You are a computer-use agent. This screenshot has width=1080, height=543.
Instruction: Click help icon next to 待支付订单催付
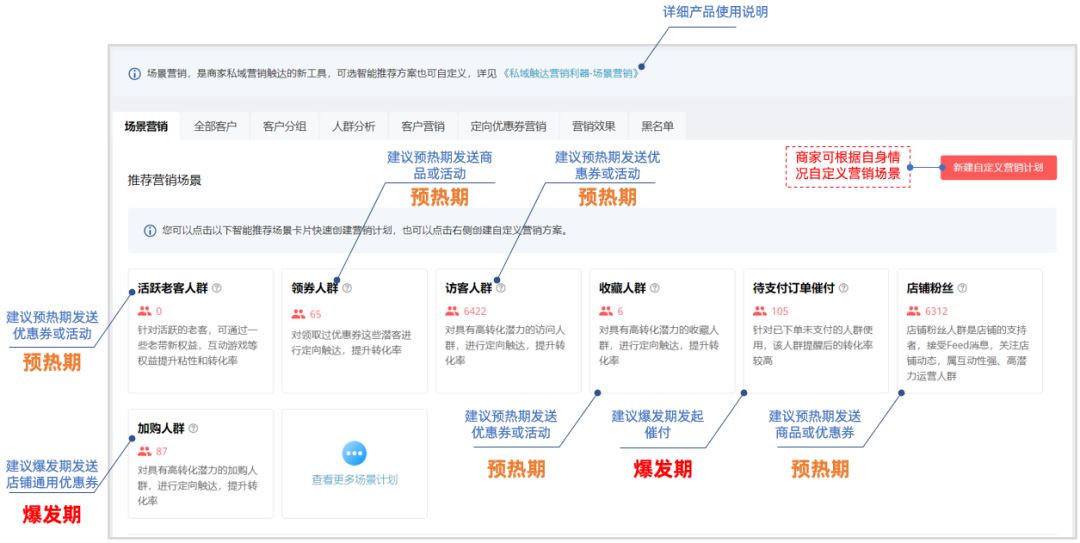pyautogui.click(x=843, y=288)
